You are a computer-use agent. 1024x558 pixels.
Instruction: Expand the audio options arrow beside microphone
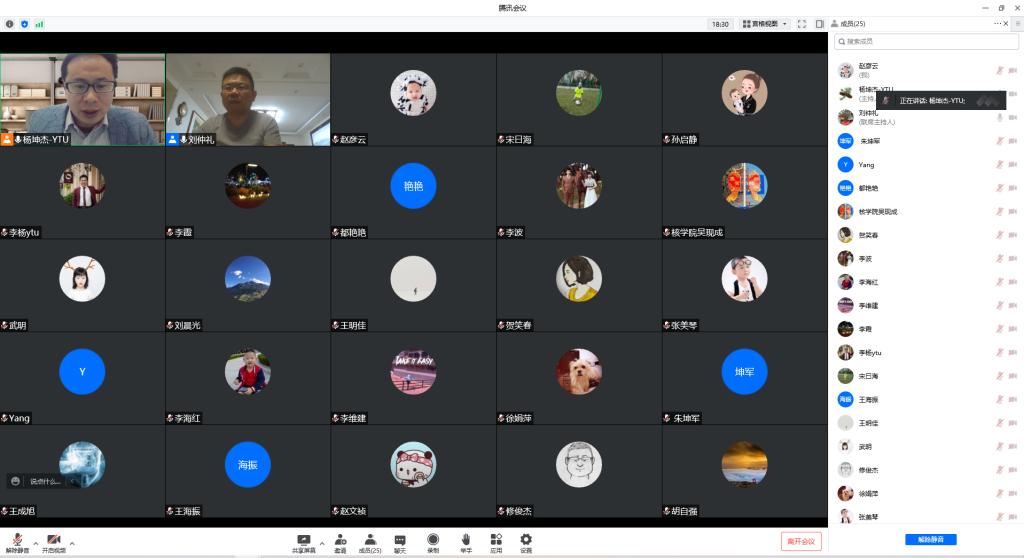point(36,543)
